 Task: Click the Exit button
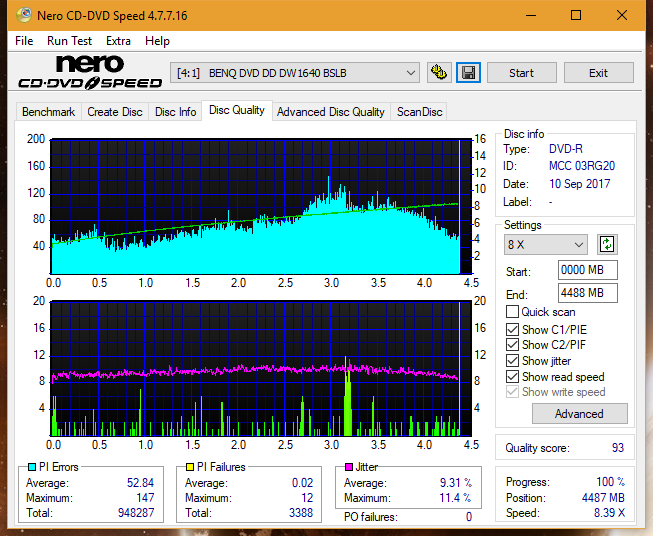[598, 73]
